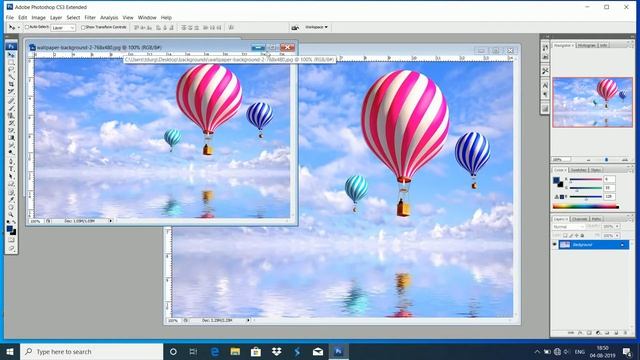Enable the Auto-Select checkbox
This screenshot has width=640, height=360.
pos(27,27)
